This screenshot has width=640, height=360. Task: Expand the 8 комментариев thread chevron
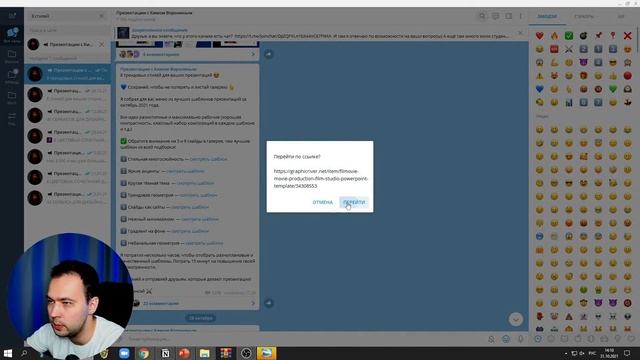[253, 54]
